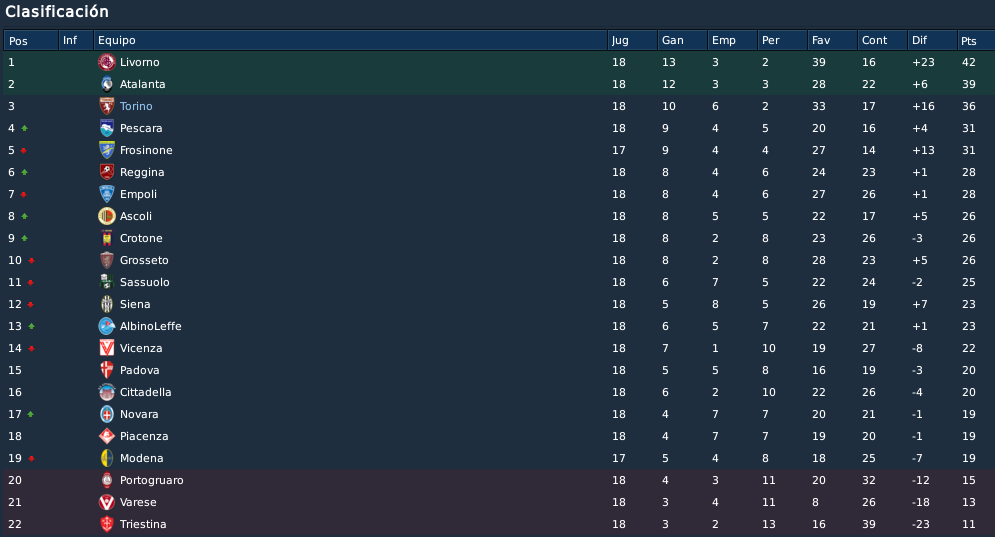This screenshot has height=537, width=995.
Task: Click Grosseto's red down-arrow position indicator
Action: click(x=31, y=260)
